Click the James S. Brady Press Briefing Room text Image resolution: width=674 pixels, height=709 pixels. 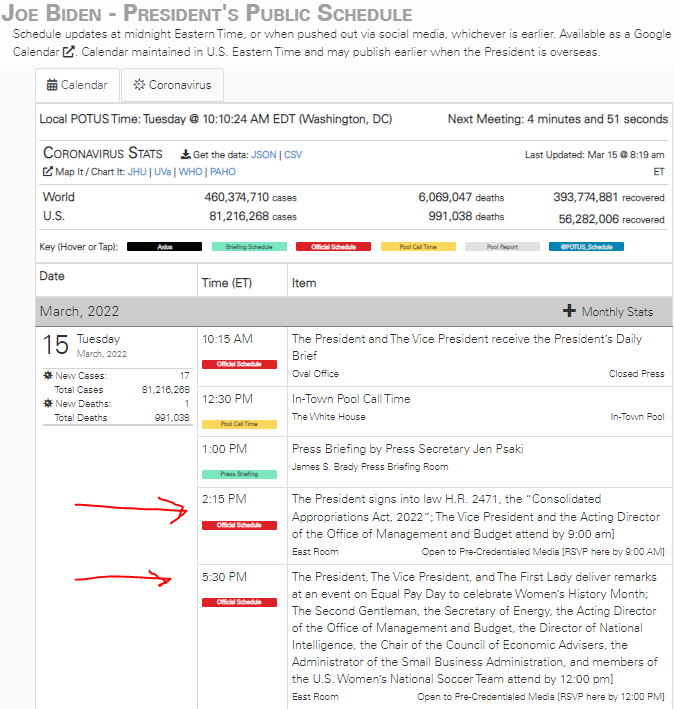[x=370, y=467]
